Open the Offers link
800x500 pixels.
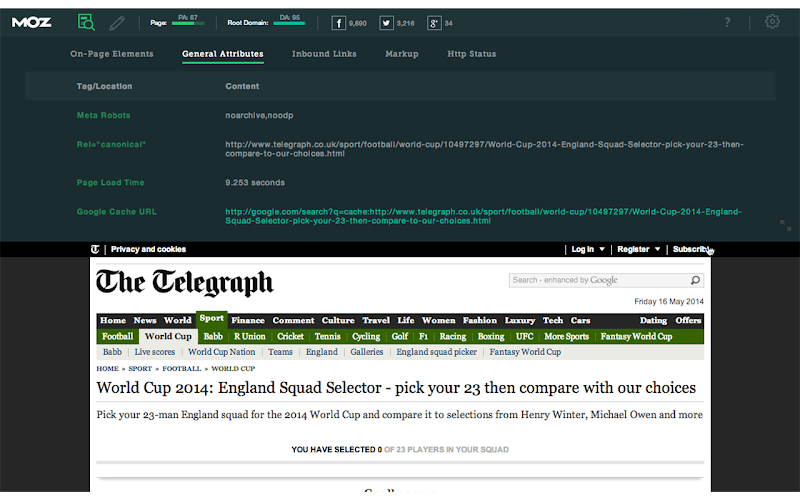click(x=688, y=320)
